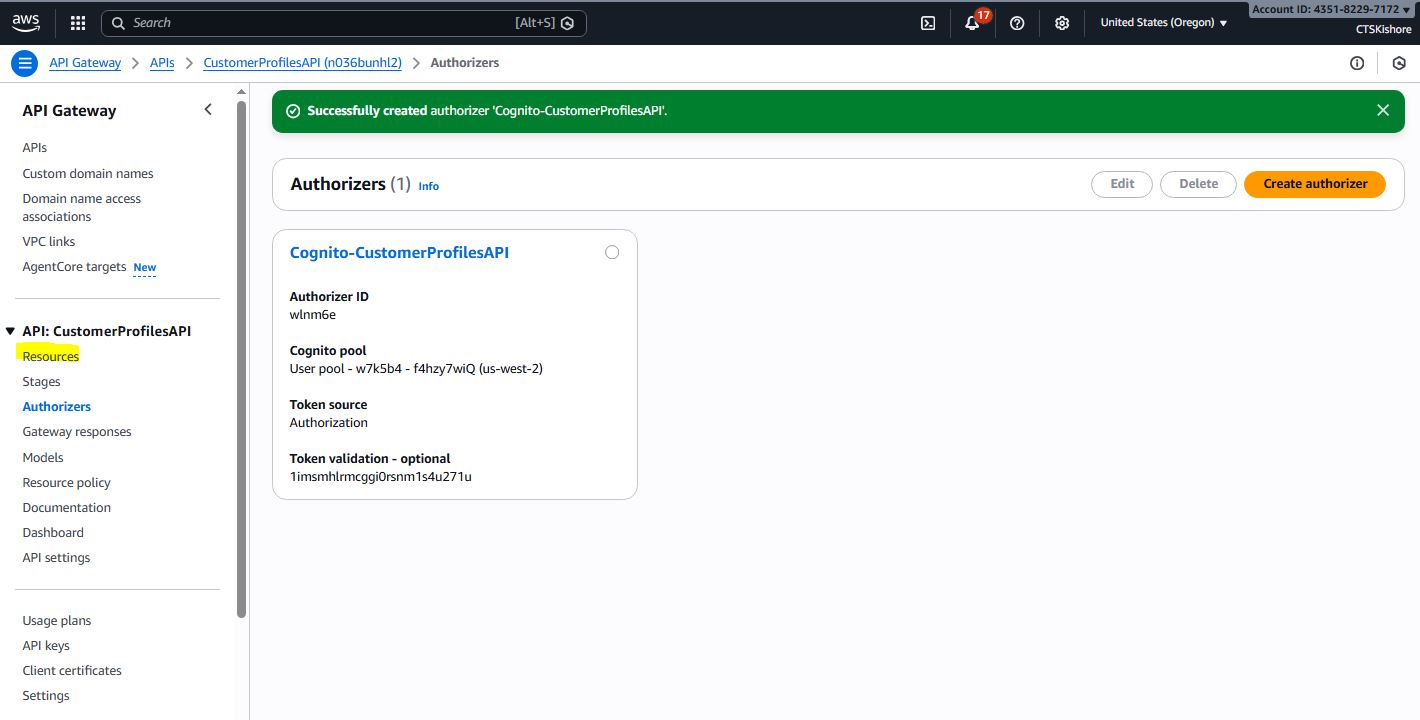Select the Cognito-CustomerProfilesAPI radio button

coord(612,252)
